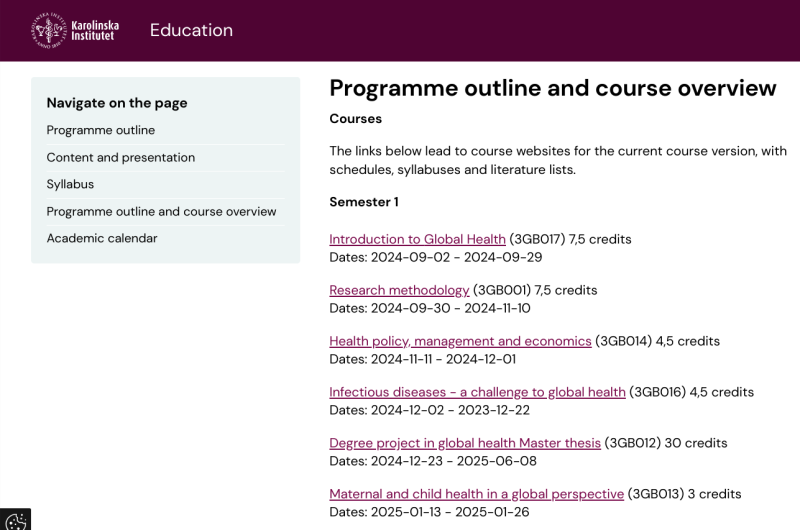Click the Semester 1 heading
This screenshot has height=530, width=800.
point(364,202)
